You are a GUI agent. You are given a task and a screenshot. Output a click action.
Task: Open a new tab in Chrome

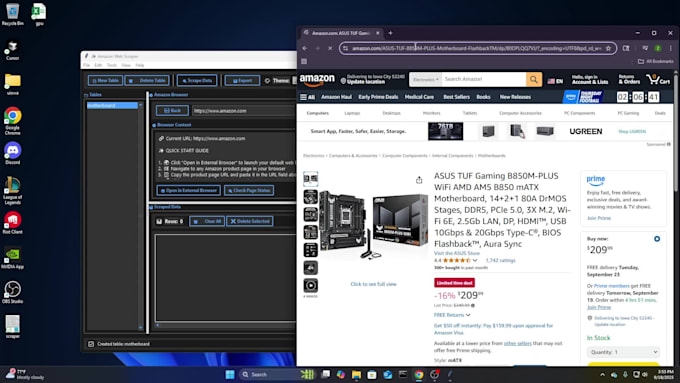coord(390,33)
